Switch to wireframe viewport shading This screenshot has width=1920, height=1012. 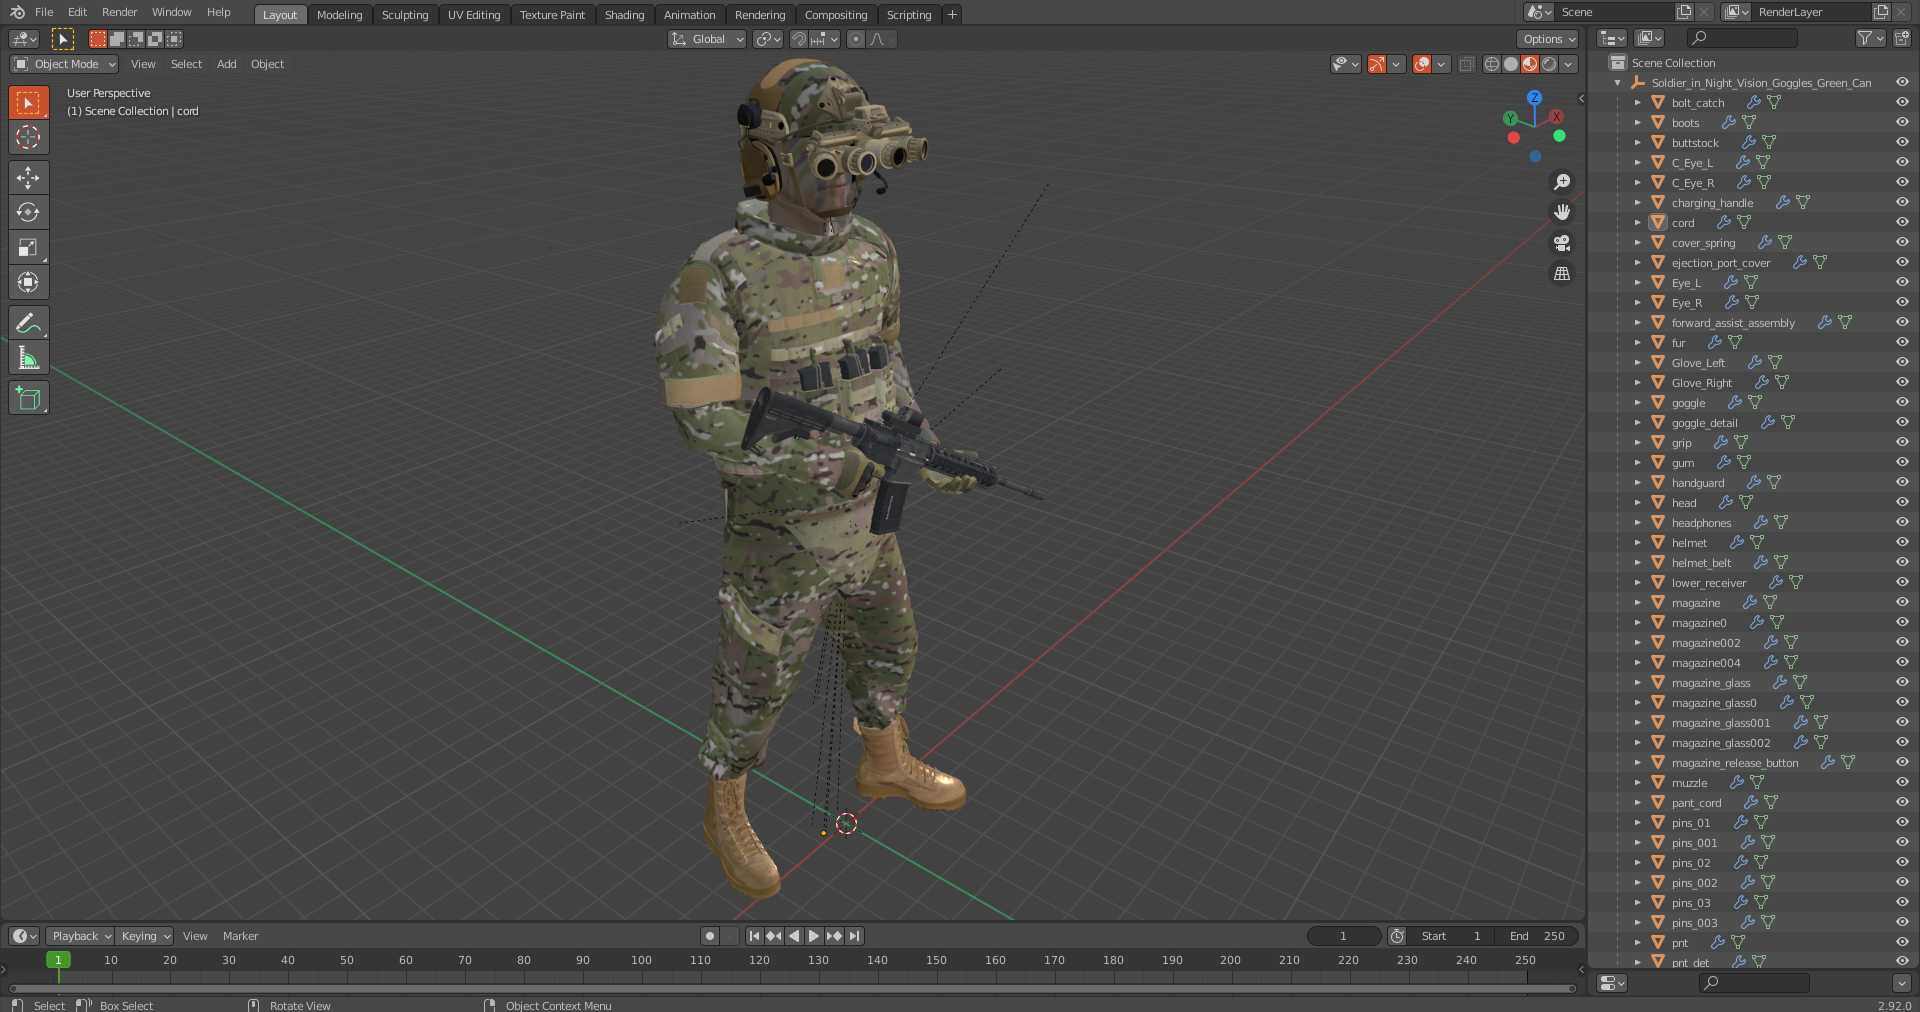pos(1492,64)
